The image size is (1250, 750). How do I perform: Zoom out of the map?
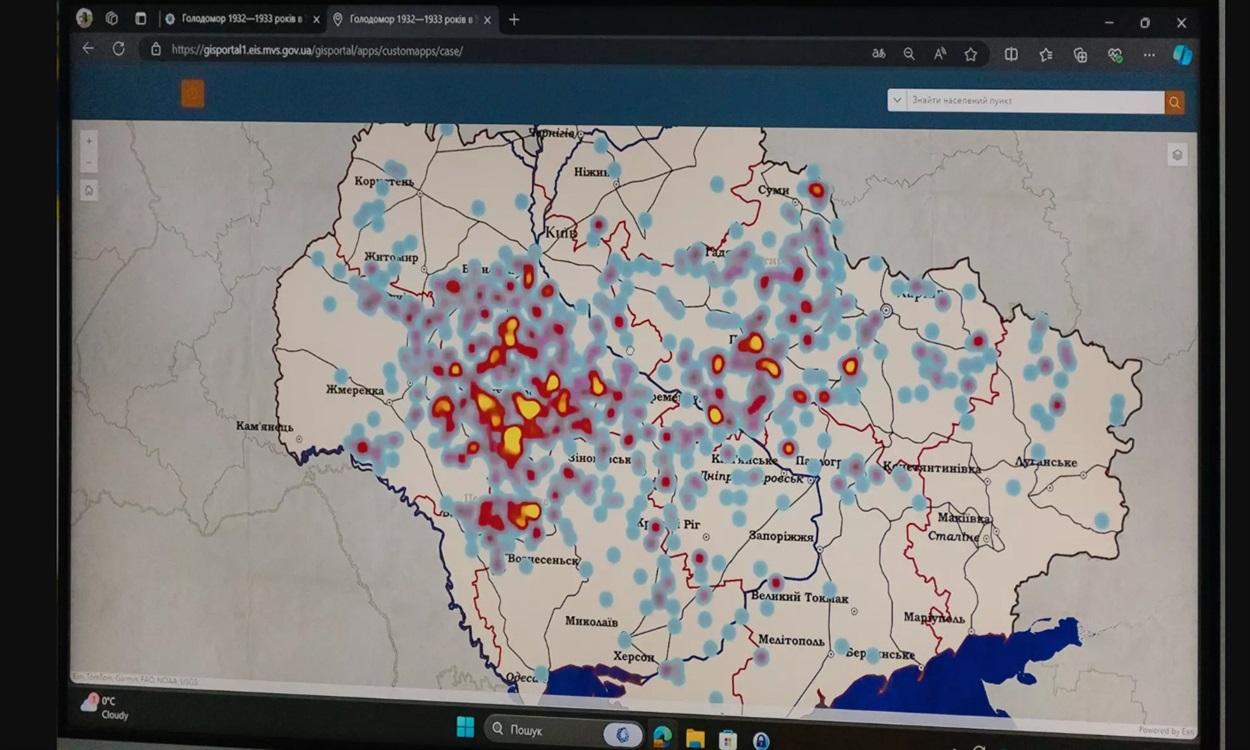click(89, 162)
